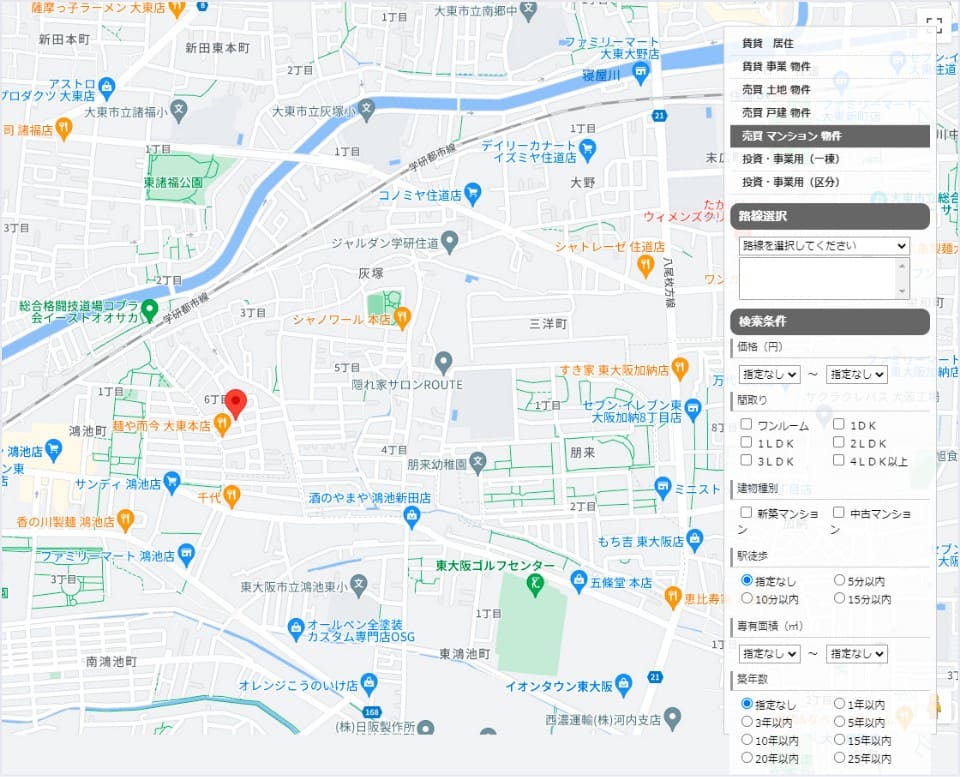
Task: Check the 1DK layout checkbox
Action: 839,424
